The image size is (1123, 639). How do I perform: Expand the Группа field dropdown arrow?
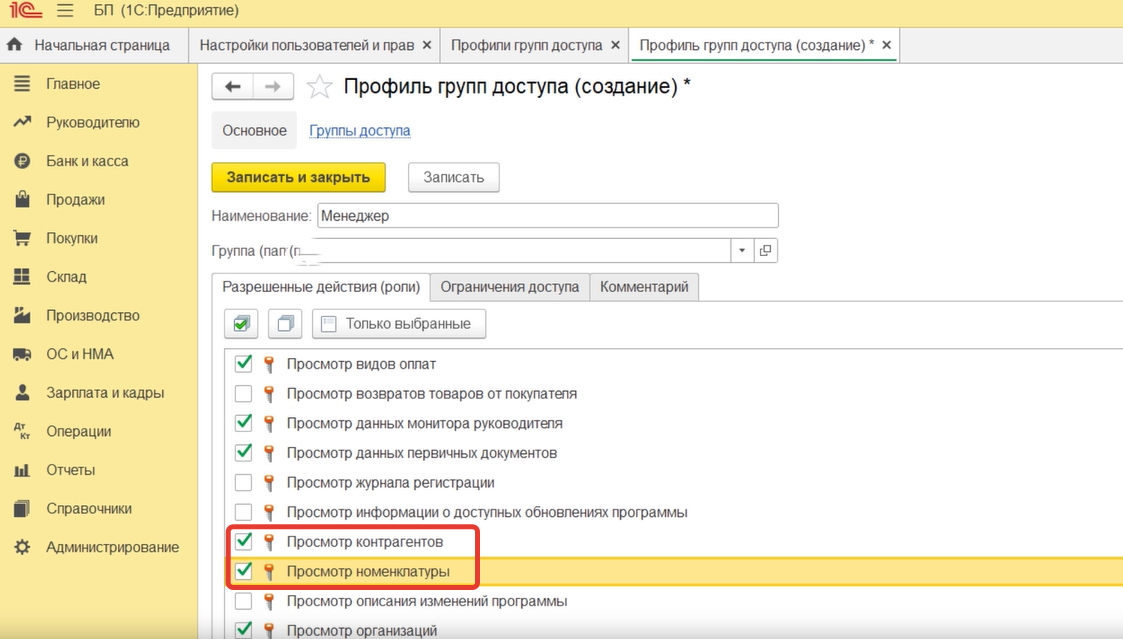(x=742, y=250)
